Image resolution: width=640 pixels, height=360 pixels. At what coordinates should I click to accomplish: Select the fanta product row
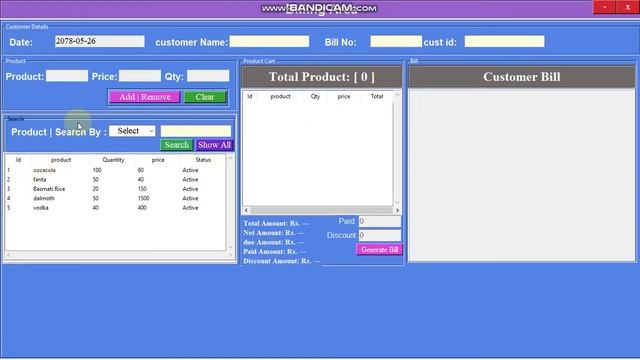pos(115,179)
